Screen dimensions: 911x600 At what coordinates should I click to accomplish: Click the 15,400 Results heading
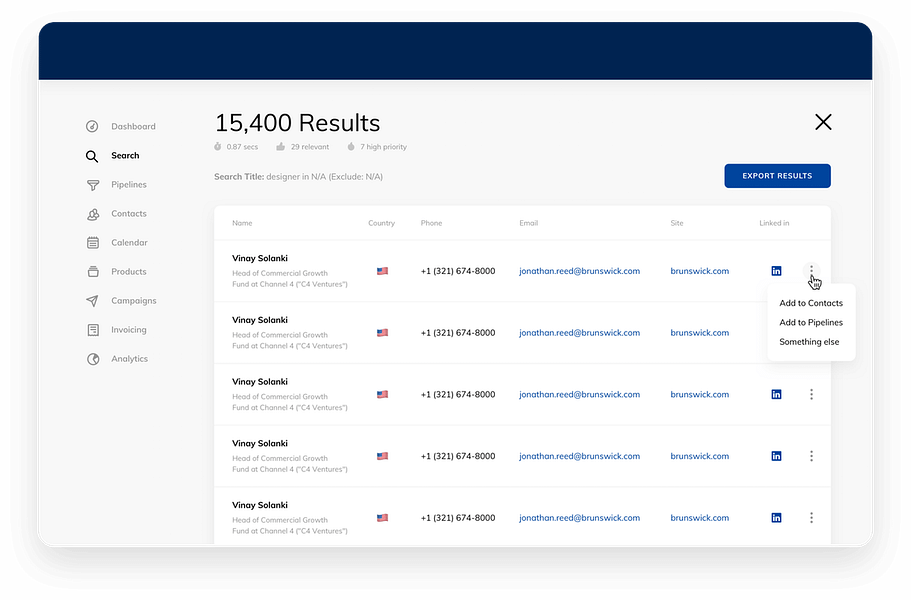(297, 123)
